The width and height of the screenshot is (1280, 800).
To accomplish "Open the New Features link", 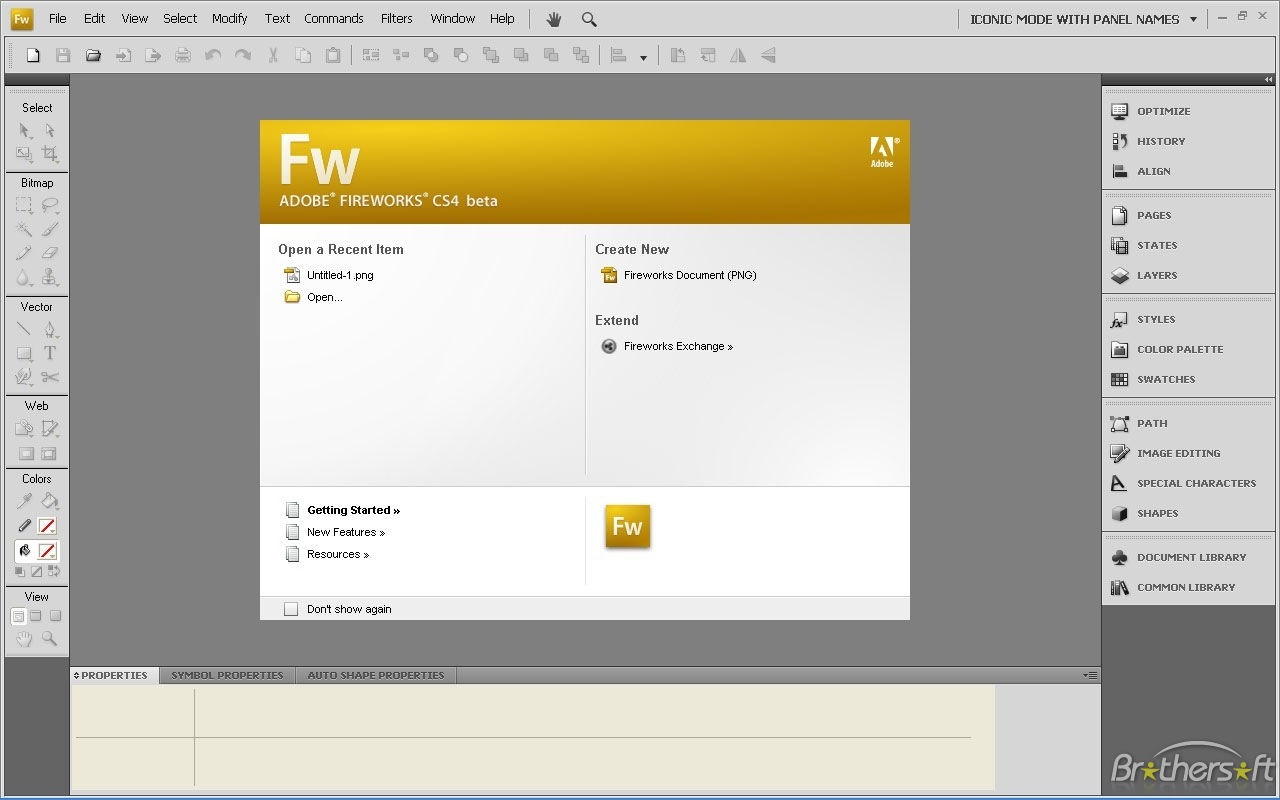I will tap(335, 532).
